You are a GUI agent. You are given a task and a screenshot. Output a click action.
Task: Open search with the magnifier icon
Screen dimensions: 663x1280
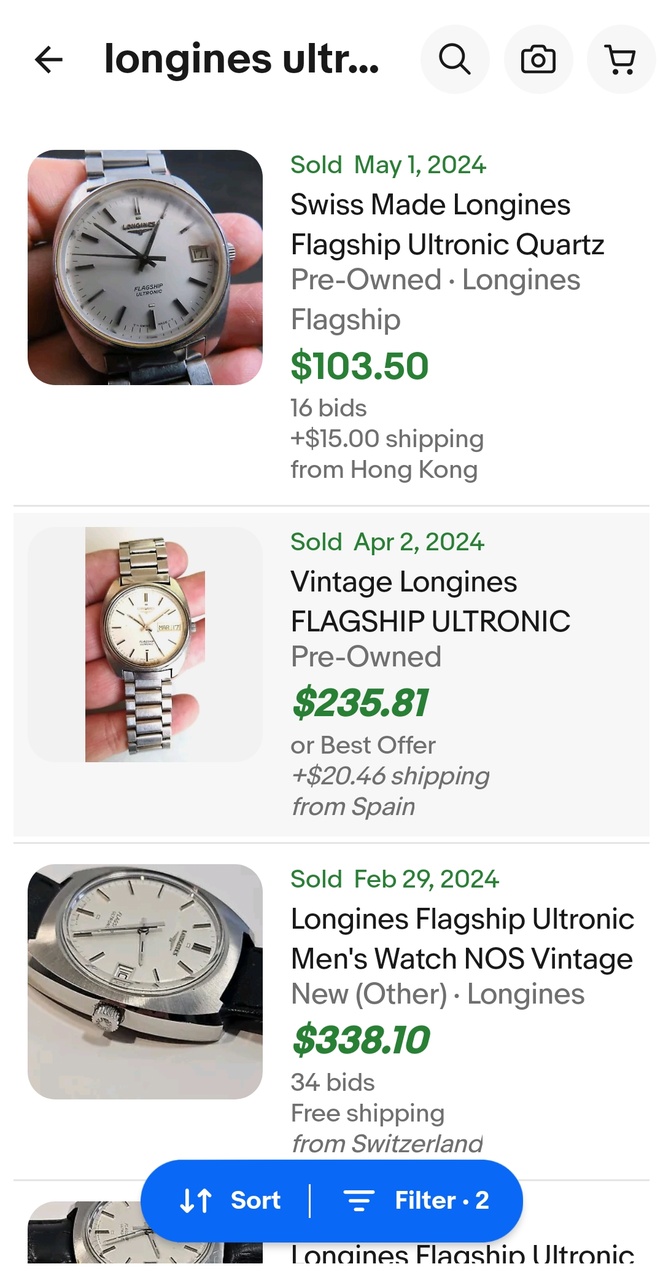click(x=455, y=60)
